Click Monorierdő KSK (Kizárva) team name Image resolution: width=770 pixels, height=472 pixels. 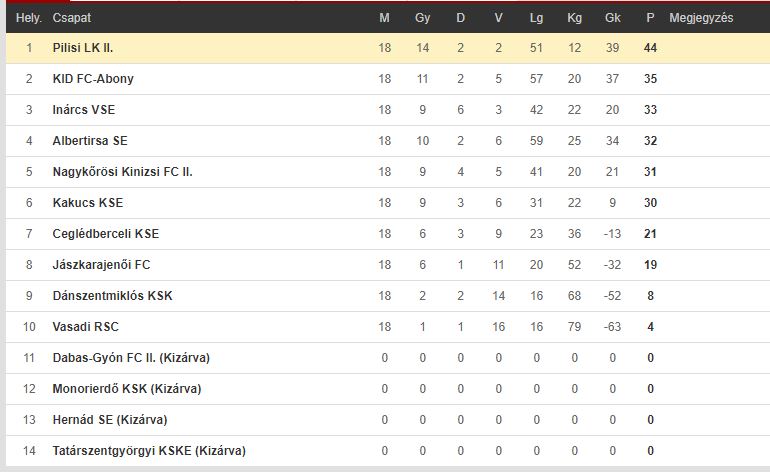[x=127, y=388]
